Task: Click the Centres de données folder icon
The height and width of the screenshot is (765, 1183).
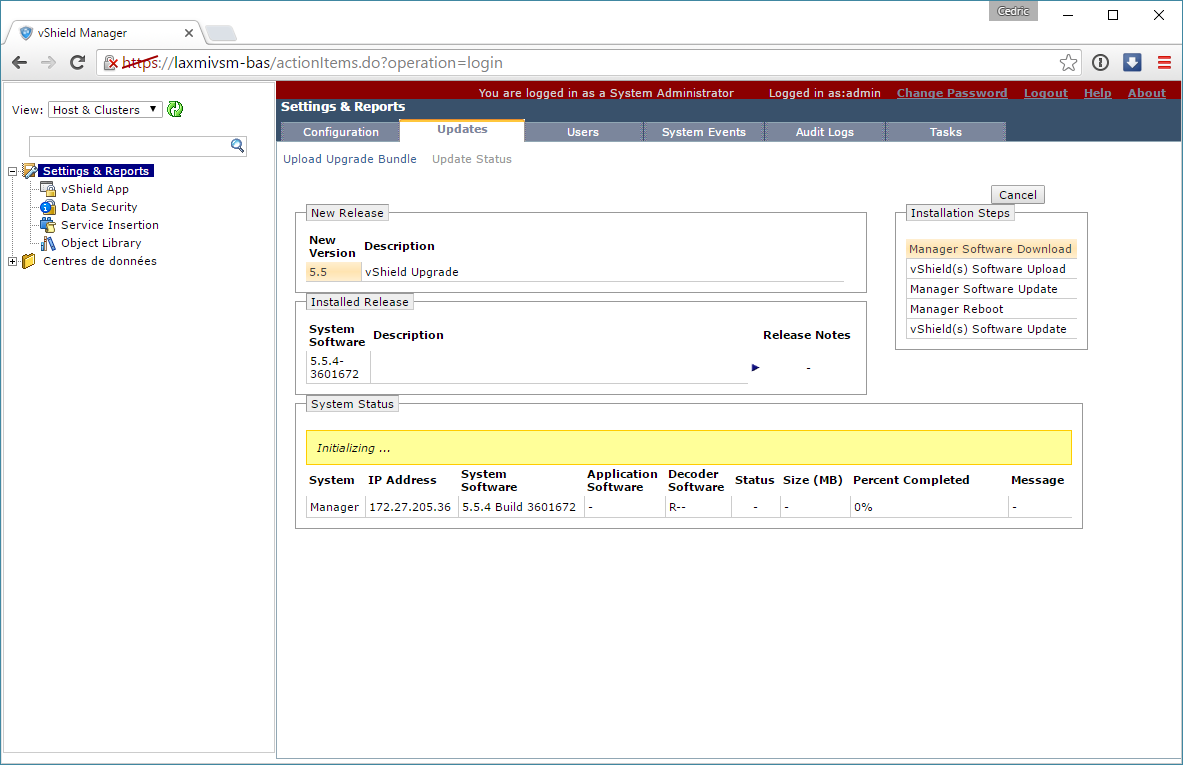Action: pos(29,261)
